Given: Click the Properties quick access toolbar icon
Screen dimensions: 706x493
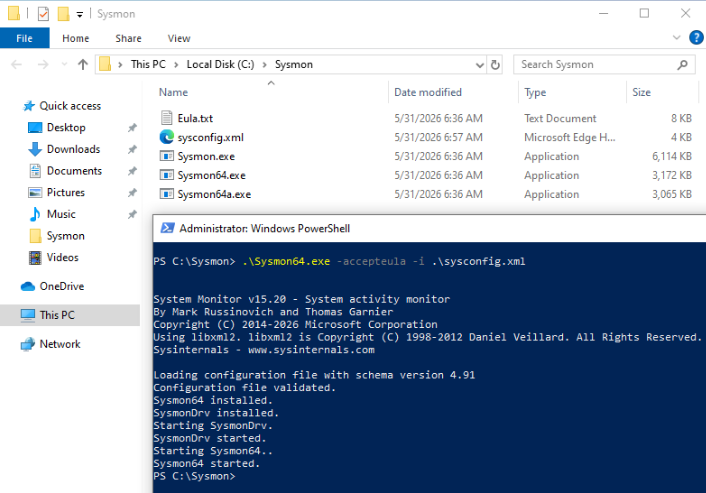Looking at the screenshot, I should click(43, 14).
